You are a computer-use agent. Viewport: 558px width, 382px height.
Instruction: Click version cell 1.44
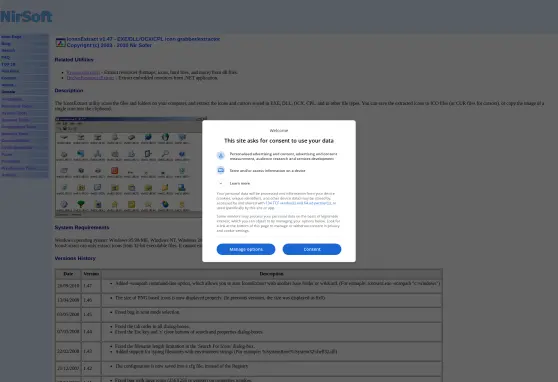click(91, 331)
